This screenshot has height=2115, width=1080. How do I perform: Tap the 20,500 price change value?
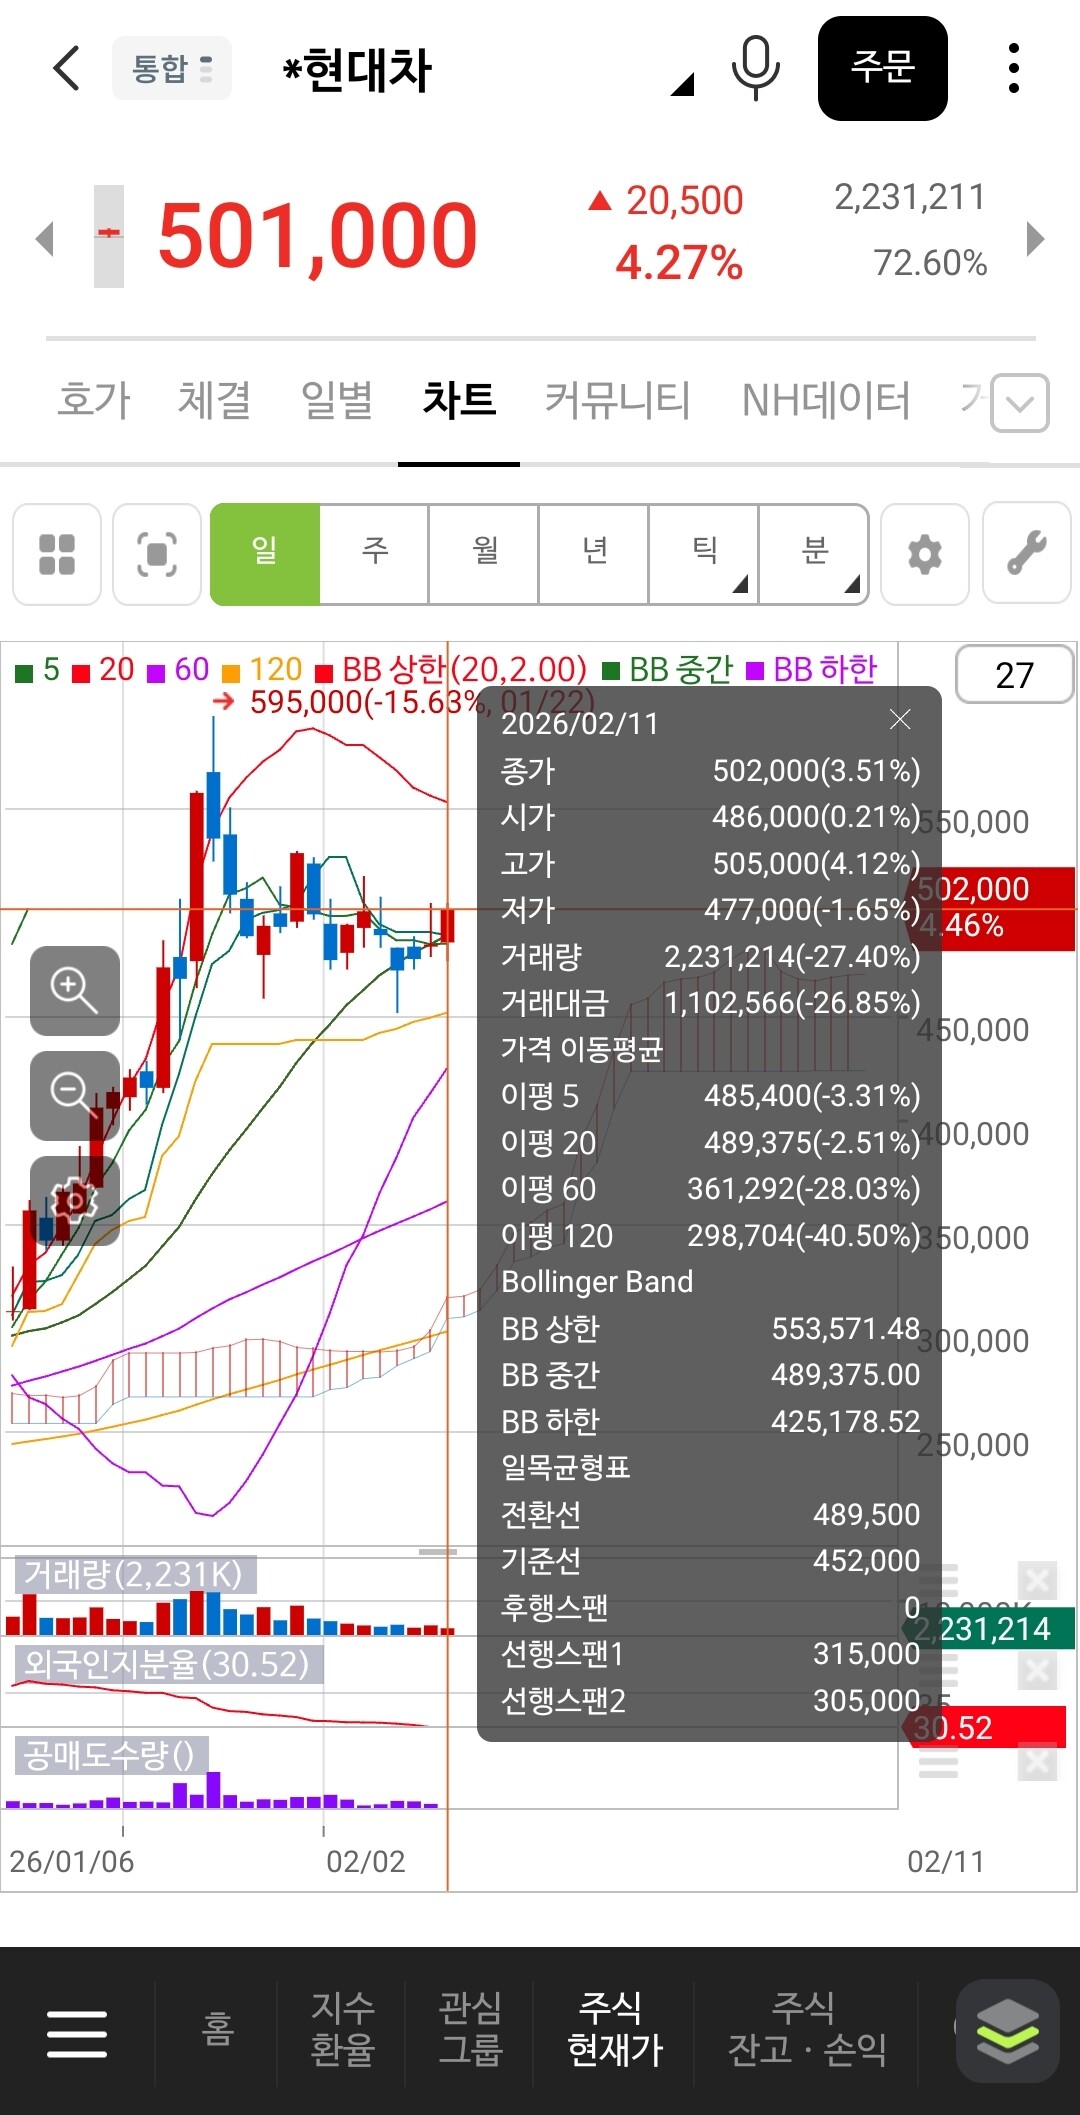pos(684,201)
